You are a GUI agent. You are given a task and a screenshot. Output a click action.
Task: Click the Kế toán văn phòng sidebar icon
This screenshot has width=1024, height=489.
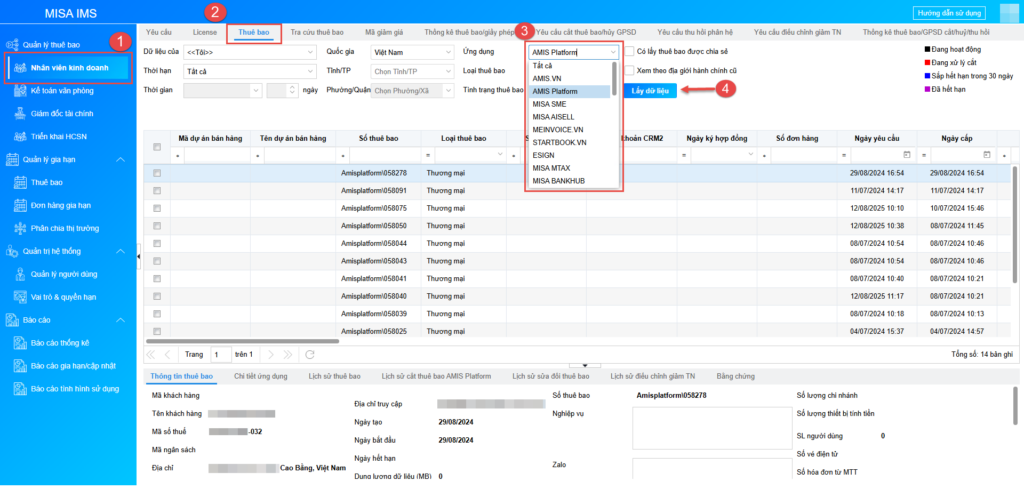tap(22, 92)
